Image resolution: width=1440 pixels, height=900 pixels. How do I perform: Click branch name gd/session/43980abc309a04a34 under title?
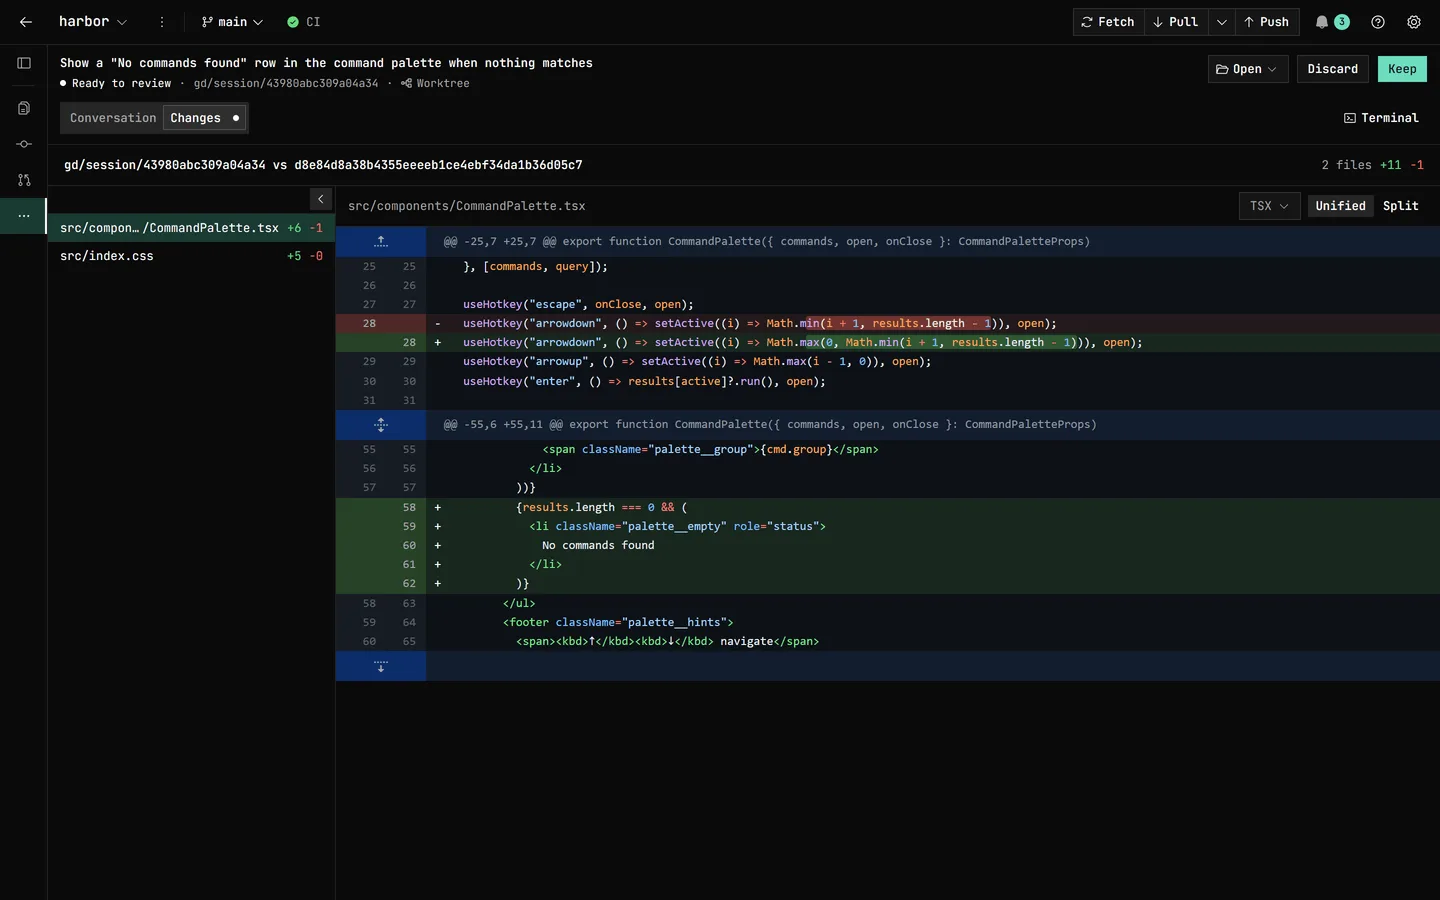[x=286, y=84]
